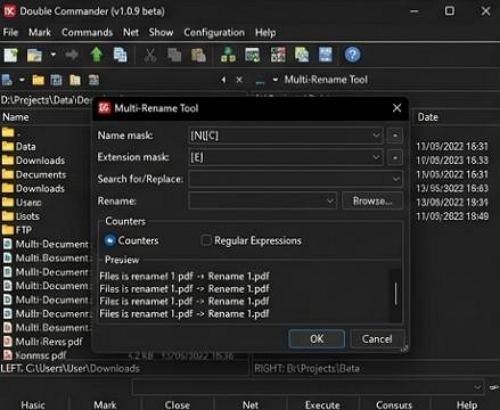500x410 pixels.
Task: Click the open folder toolbar icon
Action: (x=34, y=55)
